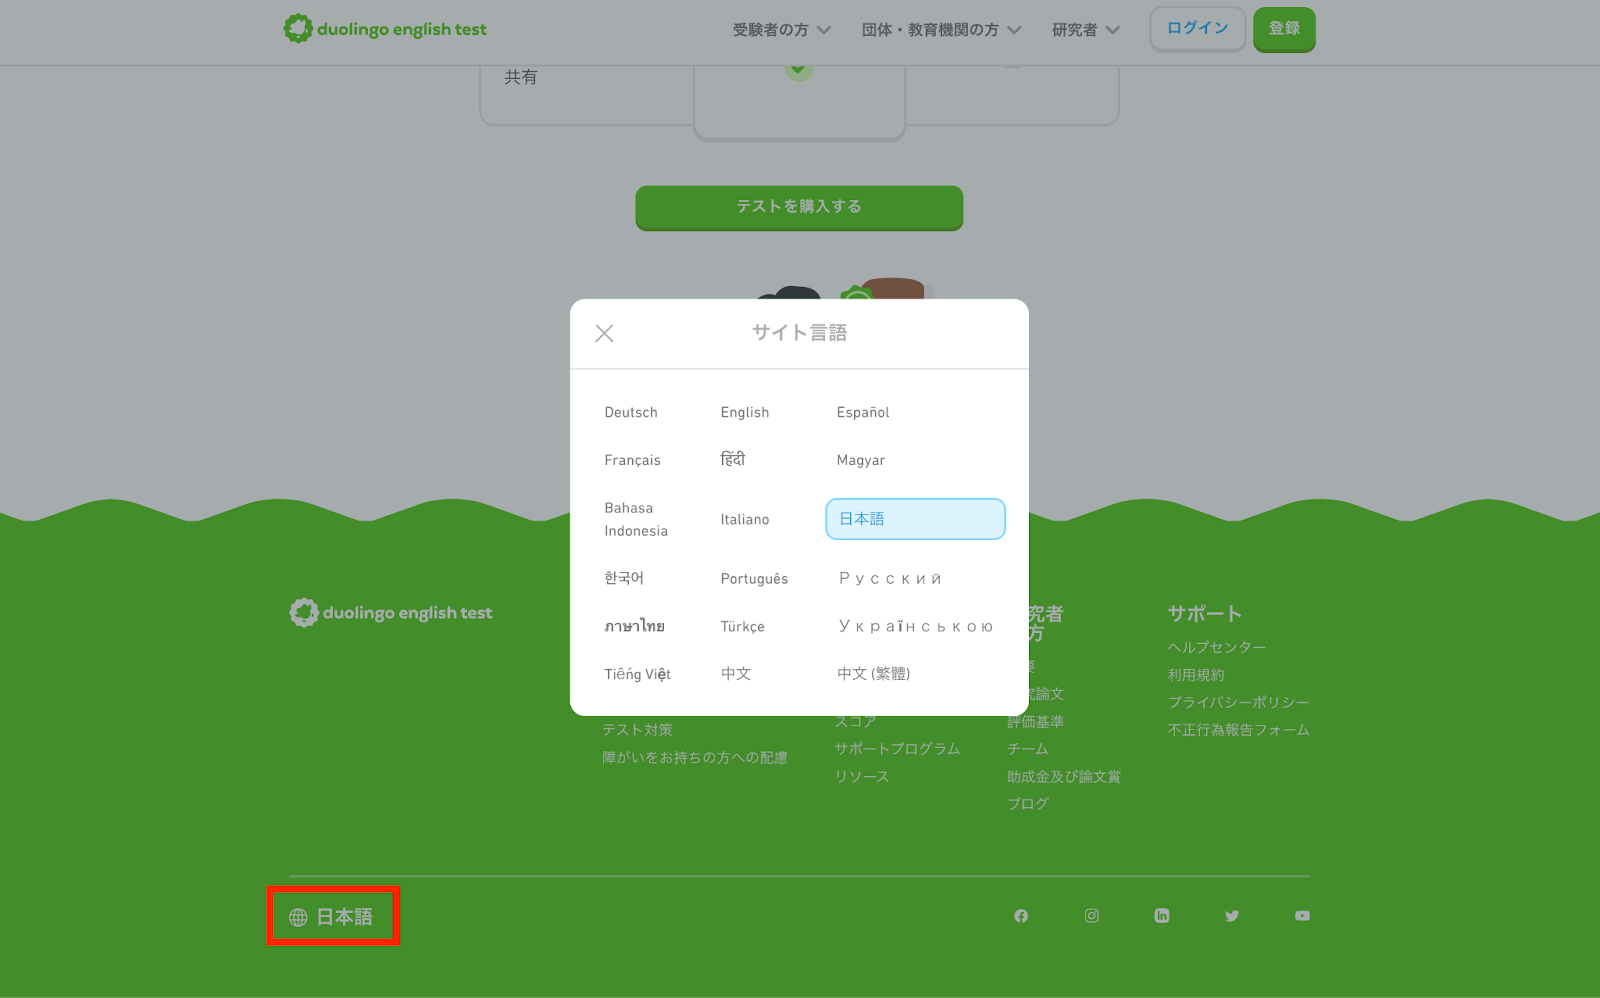
Task: Select the highlighted 日本語 option in dialog
Action: point(915,519)
